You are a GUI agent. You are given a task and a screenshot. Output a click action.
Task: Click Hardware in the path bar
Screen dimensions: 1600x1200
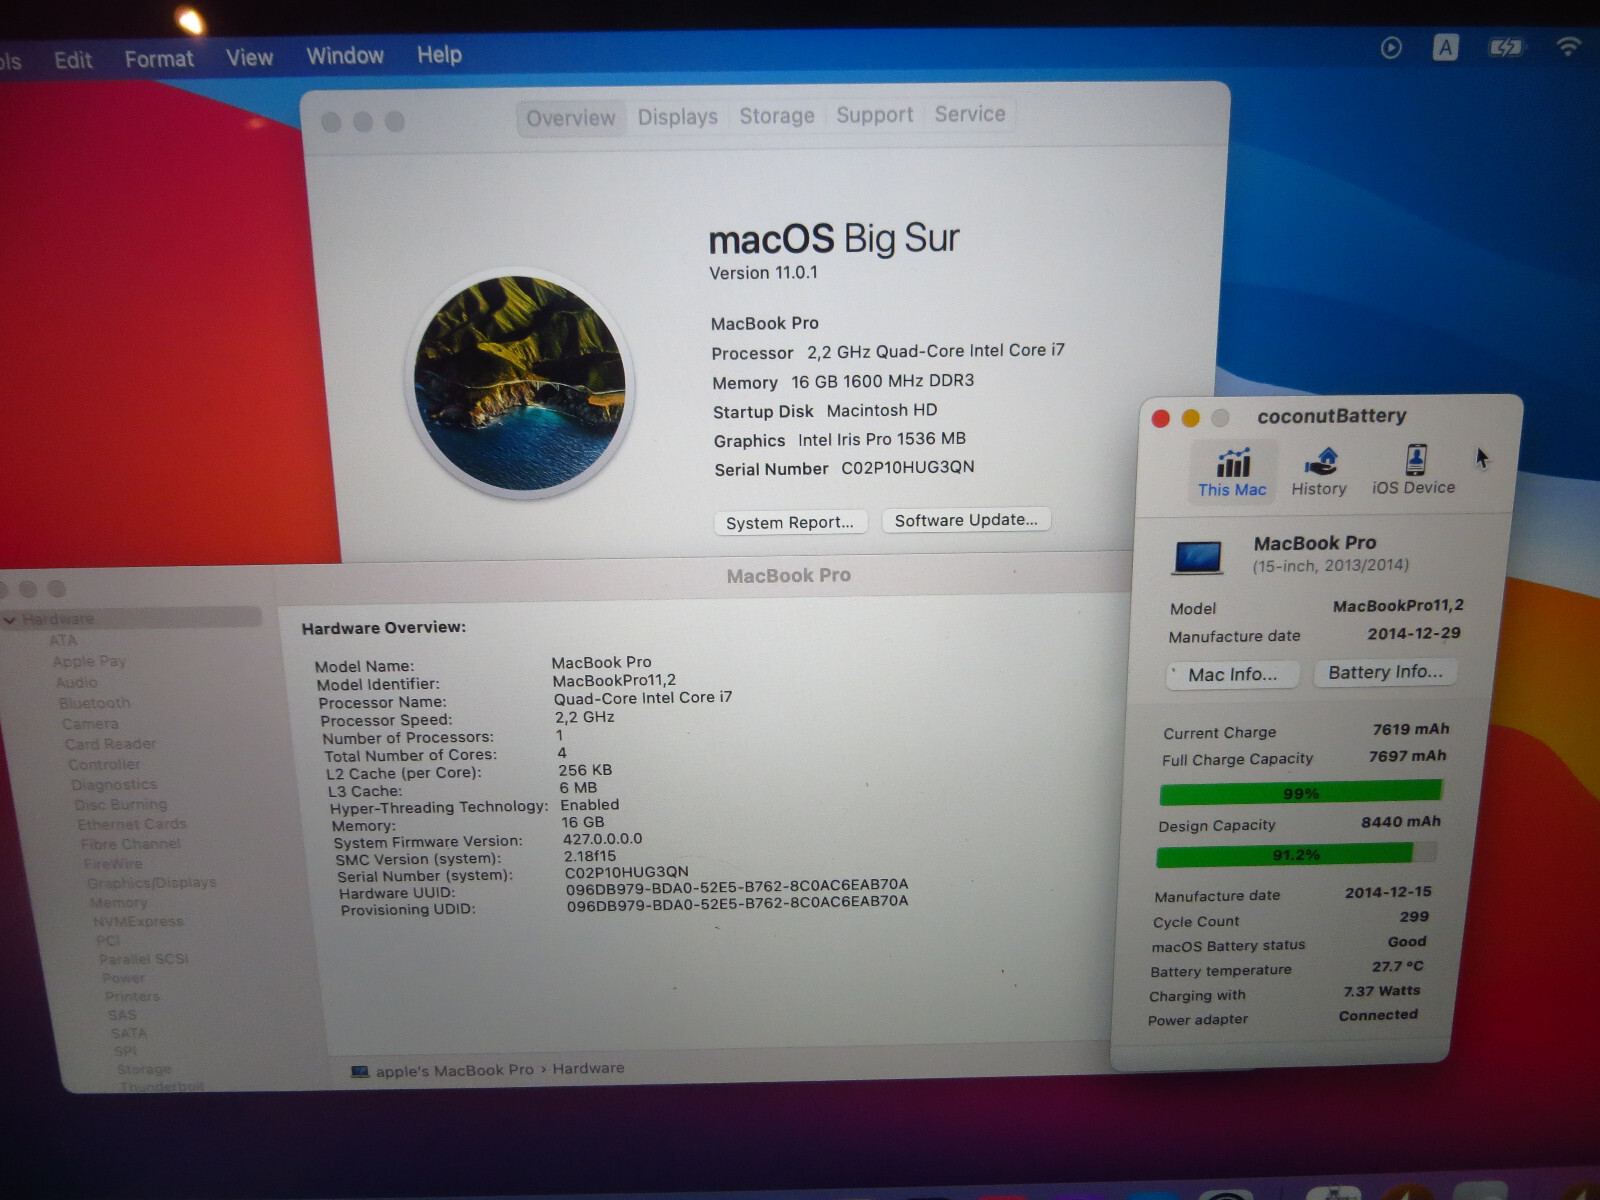coord(588,1068)
